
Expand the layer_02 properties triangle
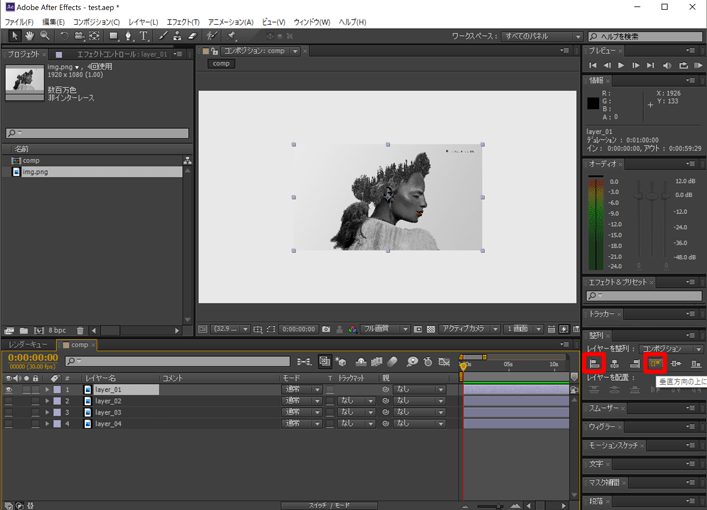(47, 401)
